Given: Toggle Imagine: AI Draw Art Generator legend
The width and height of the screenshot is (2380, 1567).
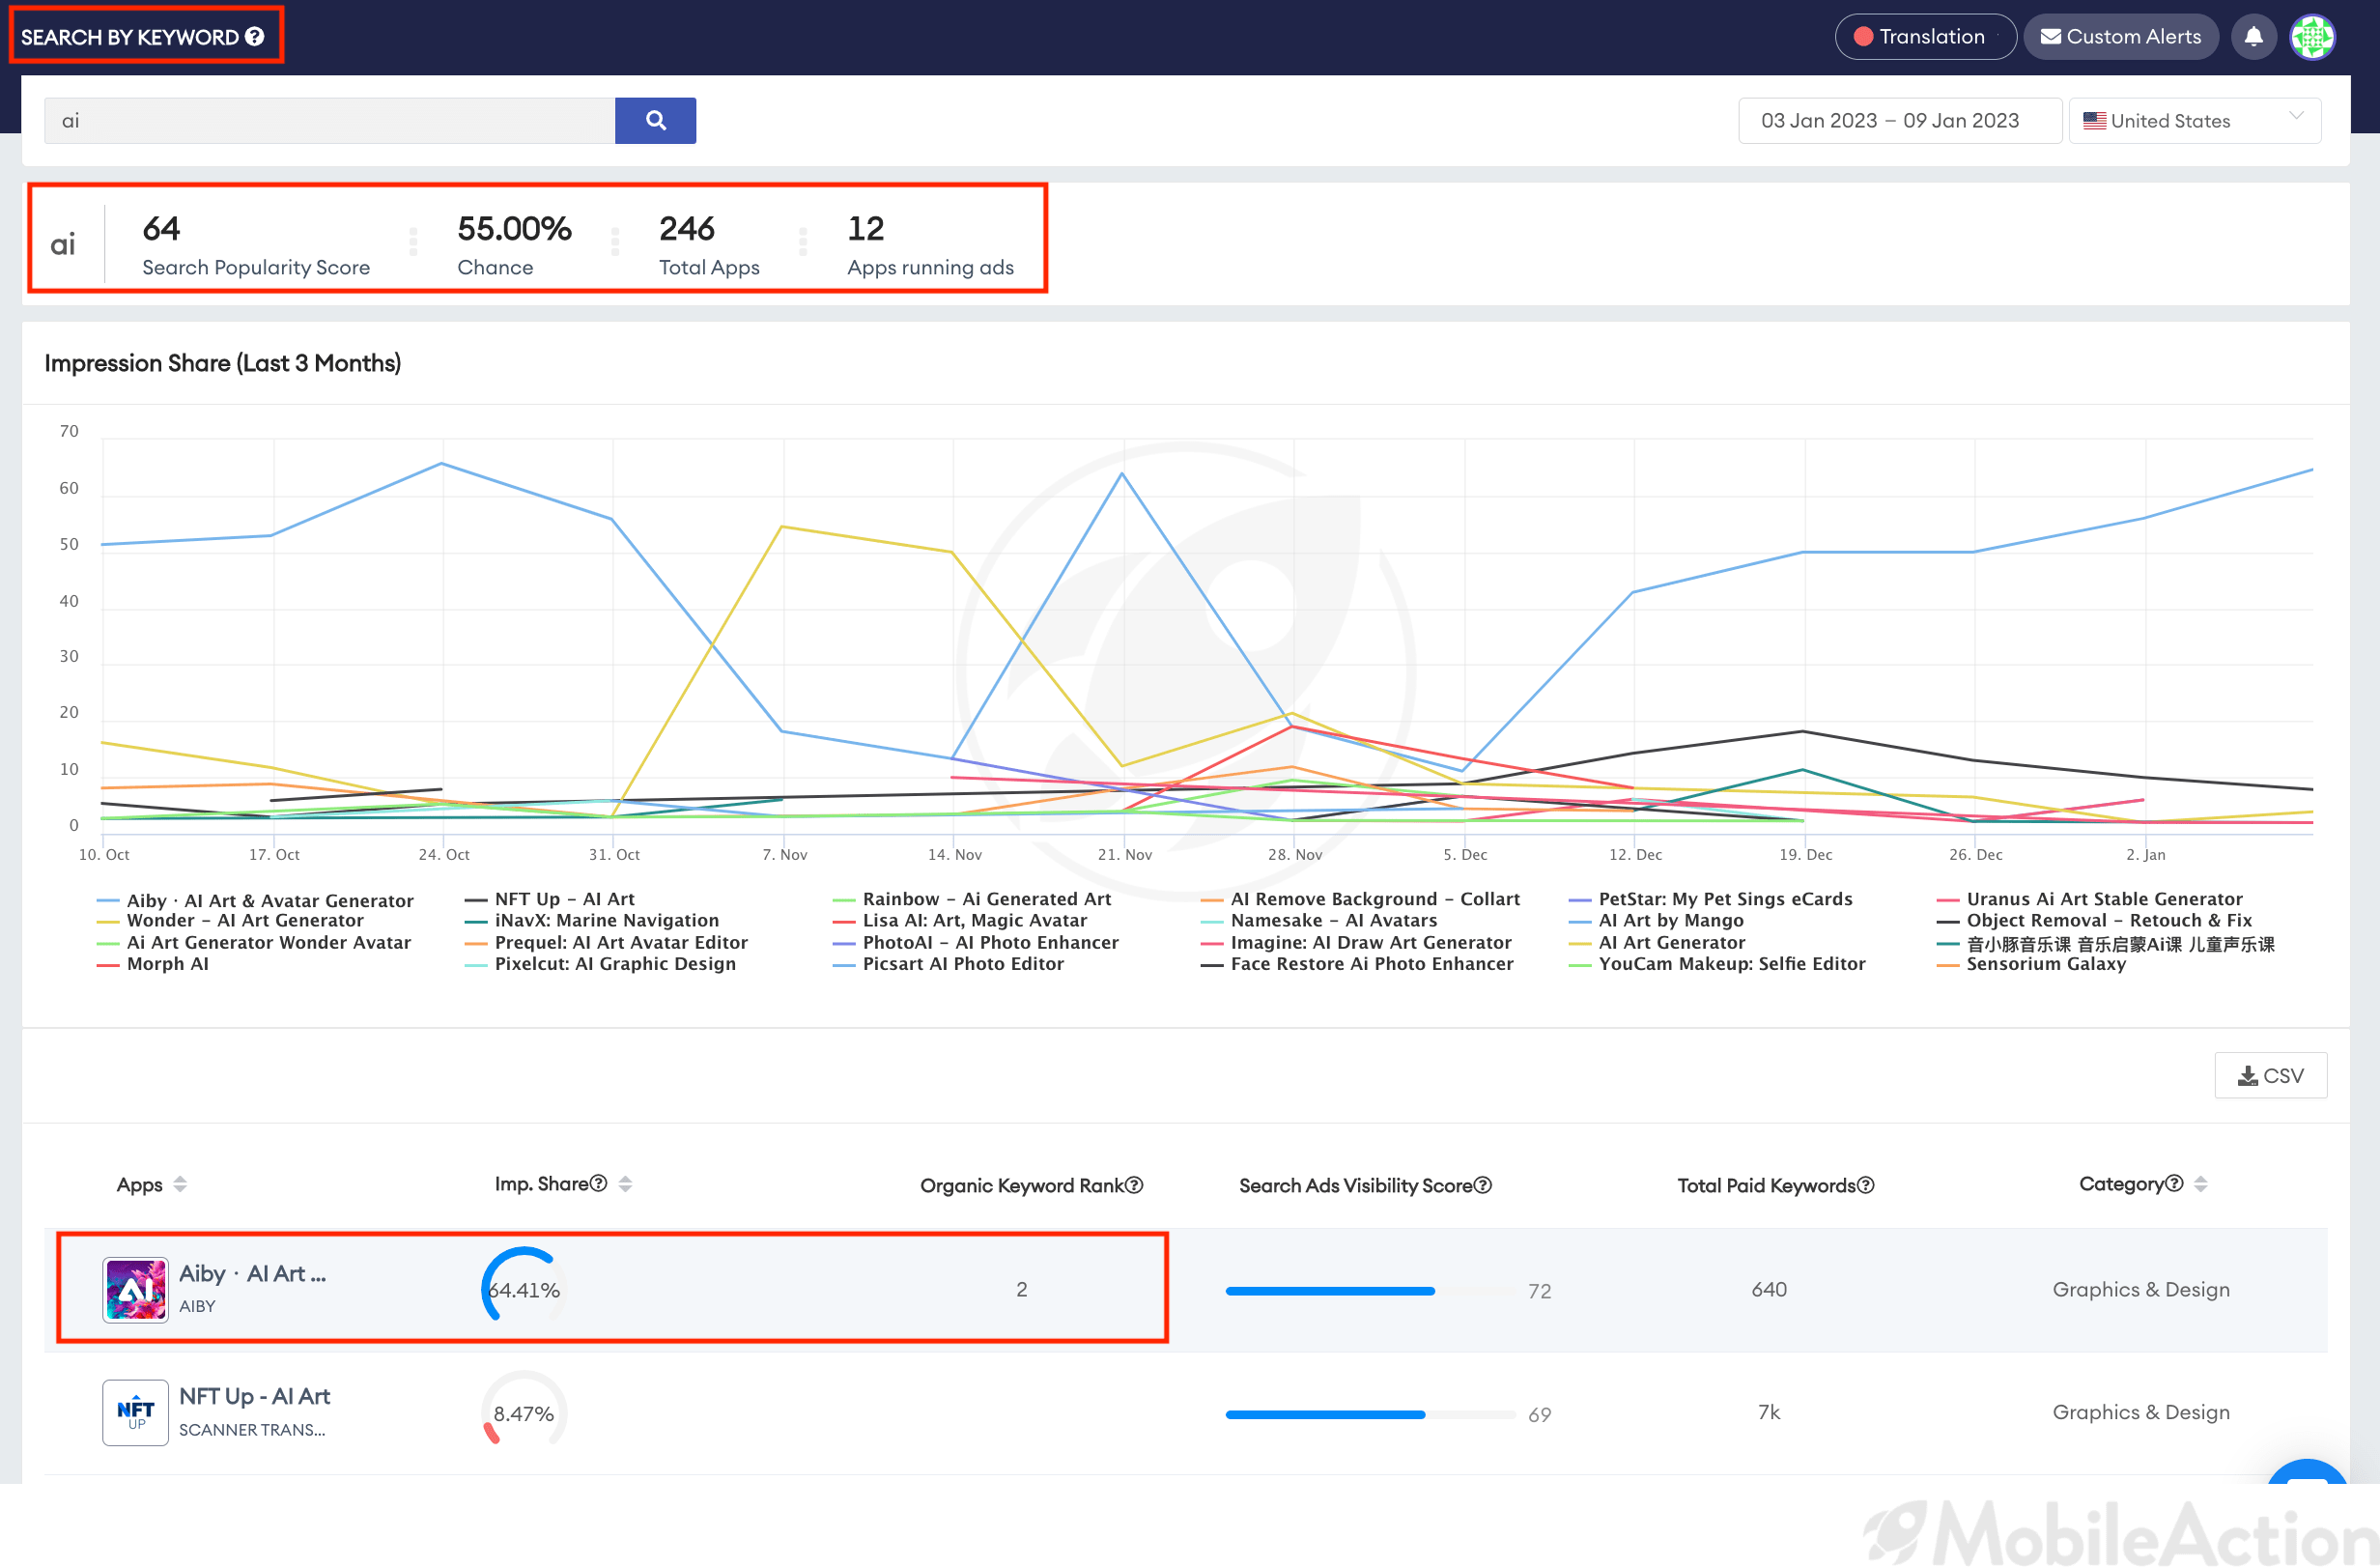Looking at the screenshot, I should [x=1357, y=942].
